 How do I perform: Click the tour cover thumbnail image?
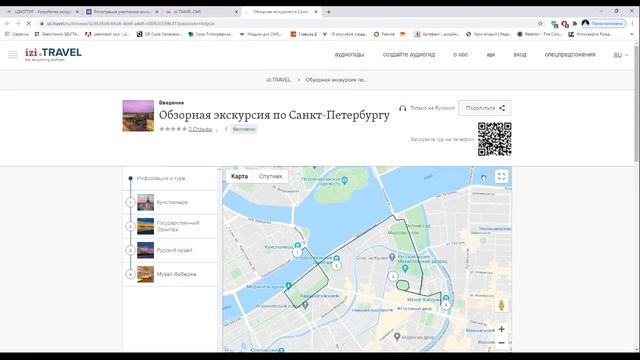click(138, 116)
